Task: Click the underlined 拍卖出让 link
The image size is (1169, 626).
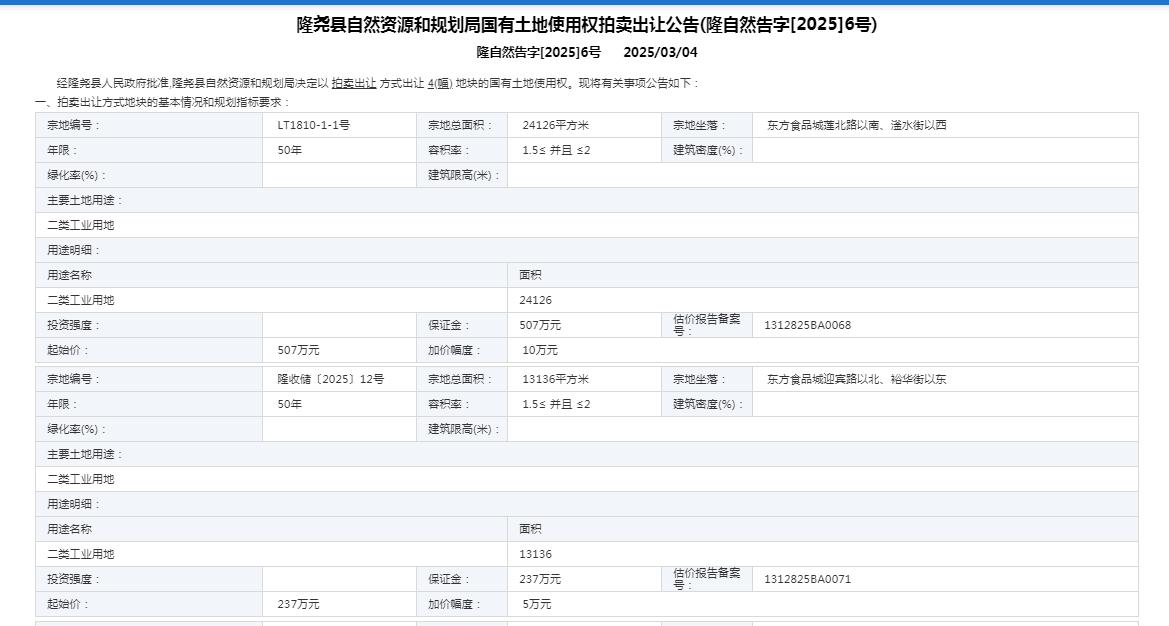Action: pos(353,84)
